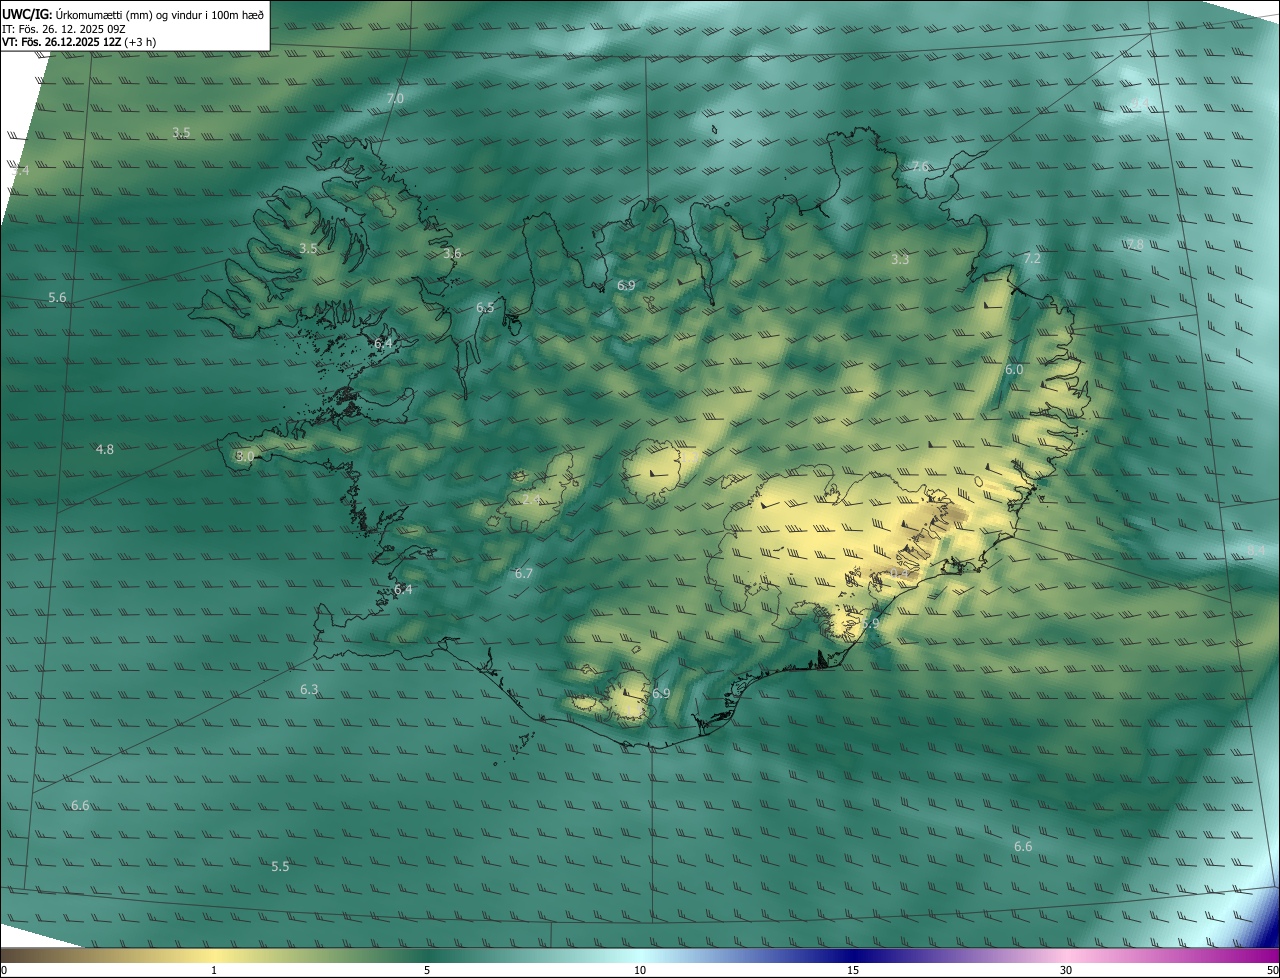Click the 5 tick on colour scale
Viewport: 1280px width, 978px height.
coord(427,970)
